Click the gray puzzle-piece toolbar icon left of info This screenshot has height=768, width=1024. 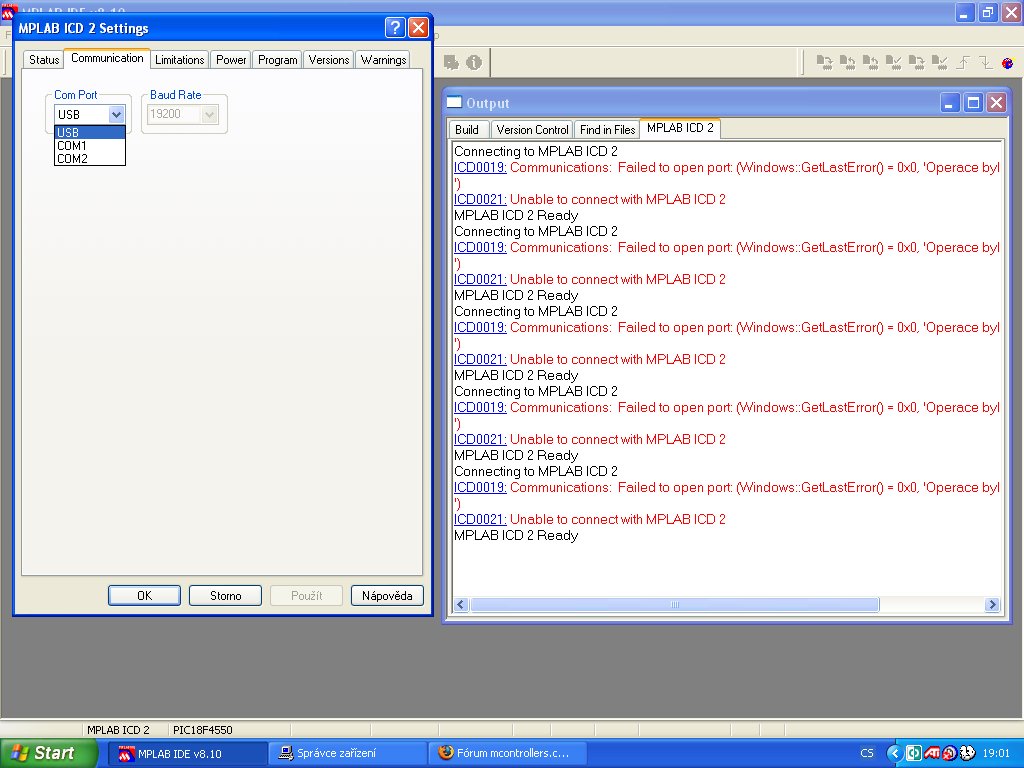[x=451, y=62]
